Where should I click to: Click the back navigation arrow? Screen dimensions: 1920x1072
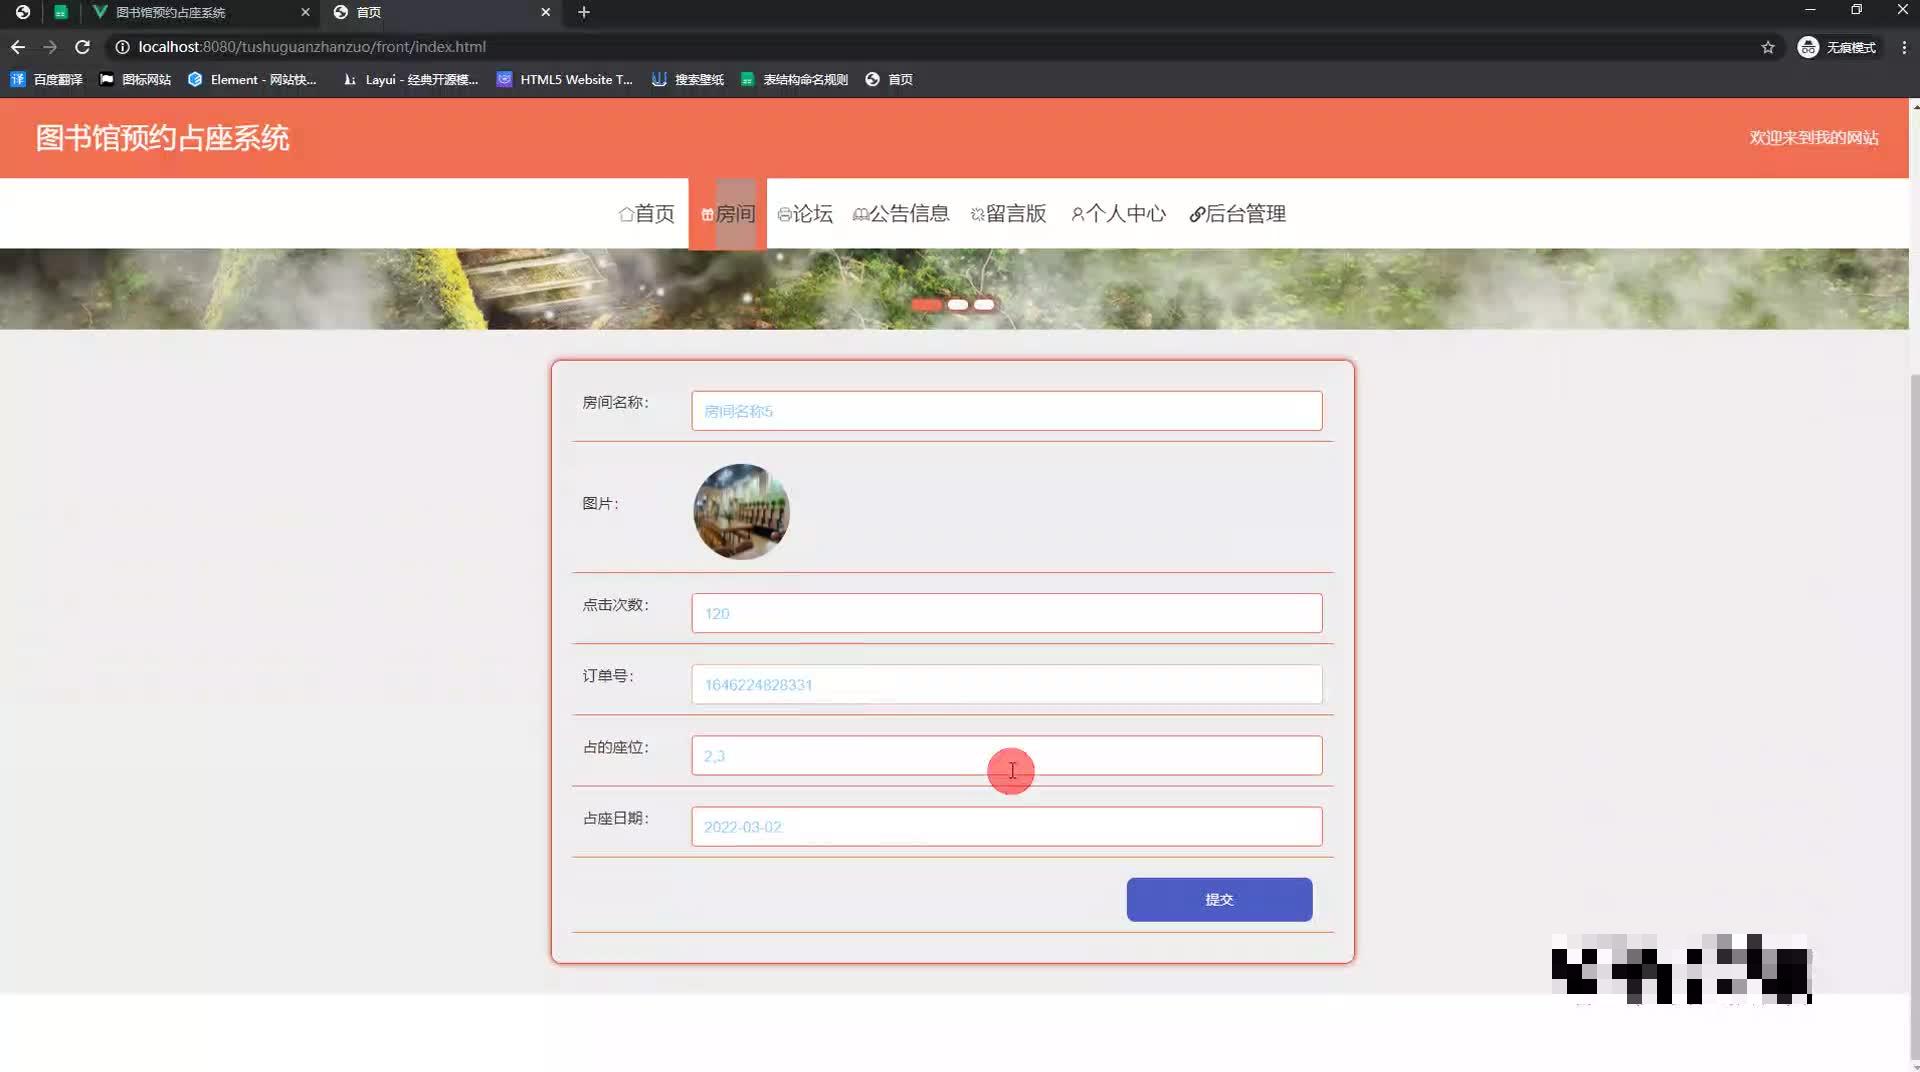coord(17,46)
